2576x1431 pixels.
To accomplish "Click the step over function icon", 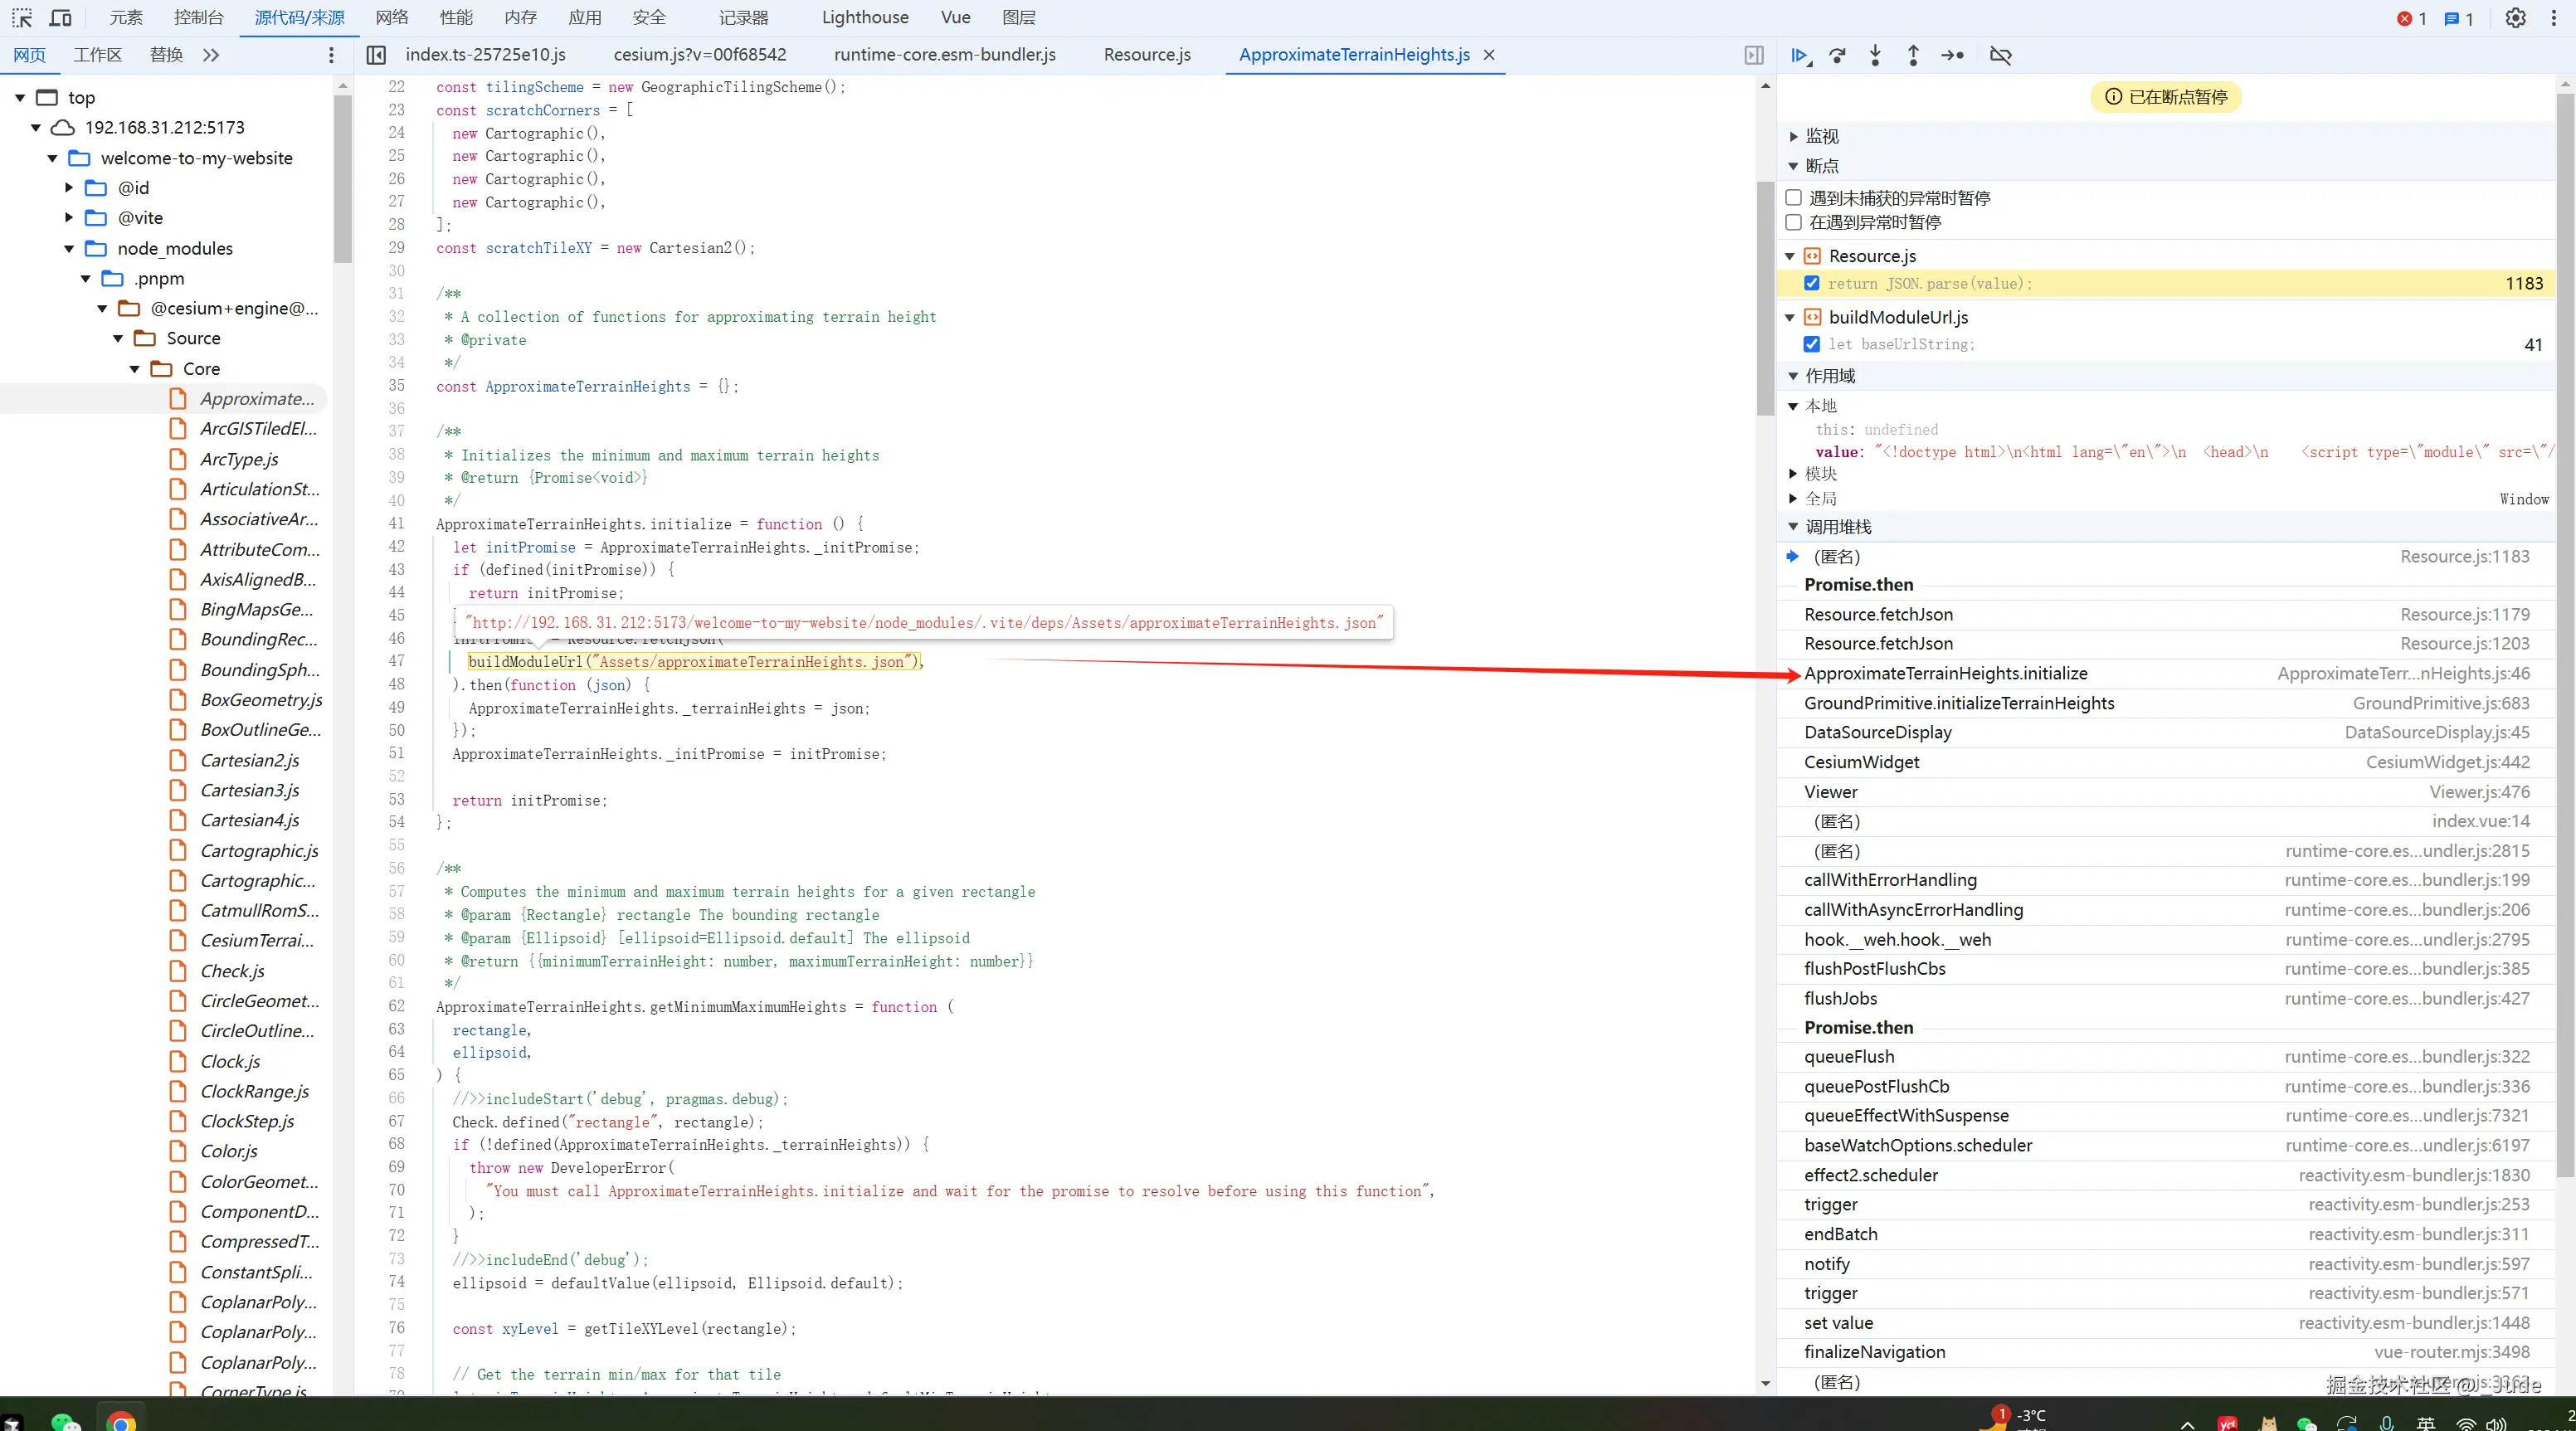I will click(x=1837, y=55).
